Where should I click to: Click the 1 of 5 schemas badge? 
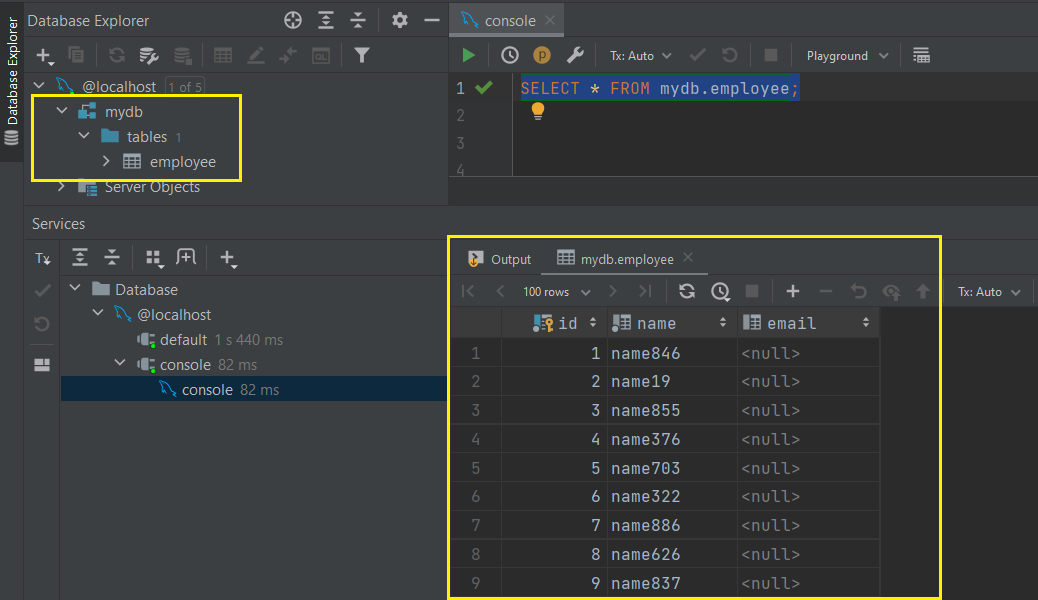click(x=185, y=87)
